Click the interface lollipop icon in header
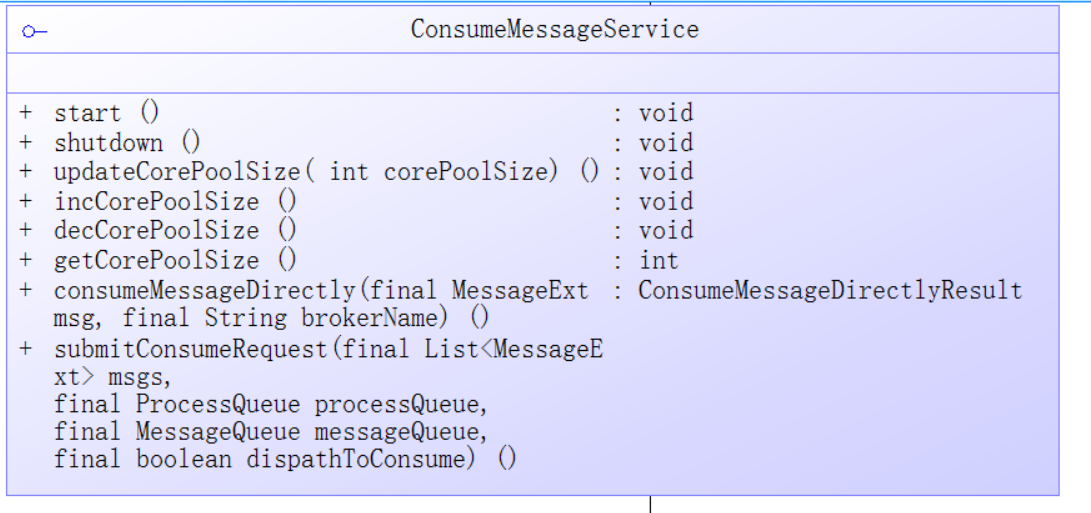The height and width of the screenshot is (513, 1091). [34, 32]
